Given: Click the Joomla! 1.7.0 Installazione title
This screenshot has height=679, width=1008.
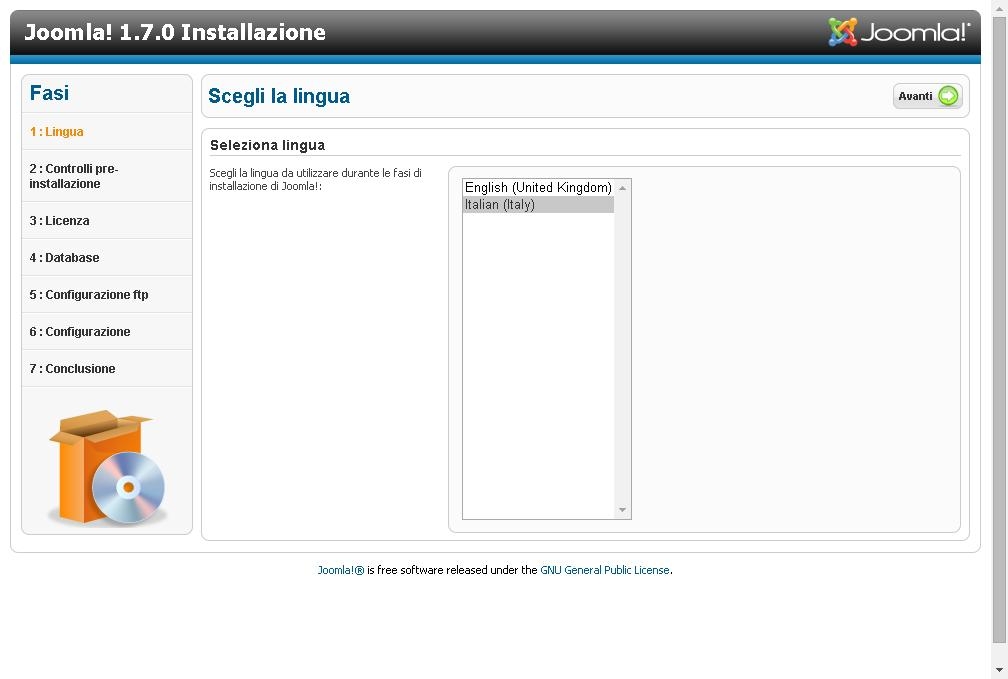Looking at the screenshot, I should coord(175,32).
